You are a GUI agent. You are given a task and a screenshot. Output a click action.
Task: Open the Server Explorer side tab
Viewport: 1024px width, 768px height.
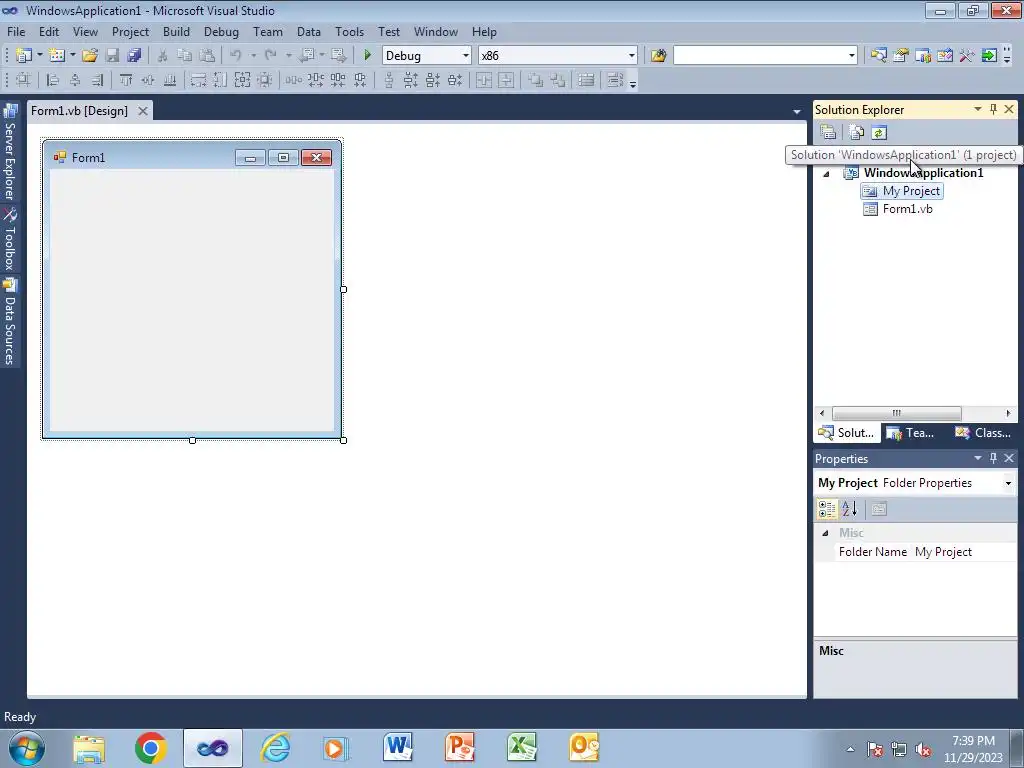[x=10, y=152]
